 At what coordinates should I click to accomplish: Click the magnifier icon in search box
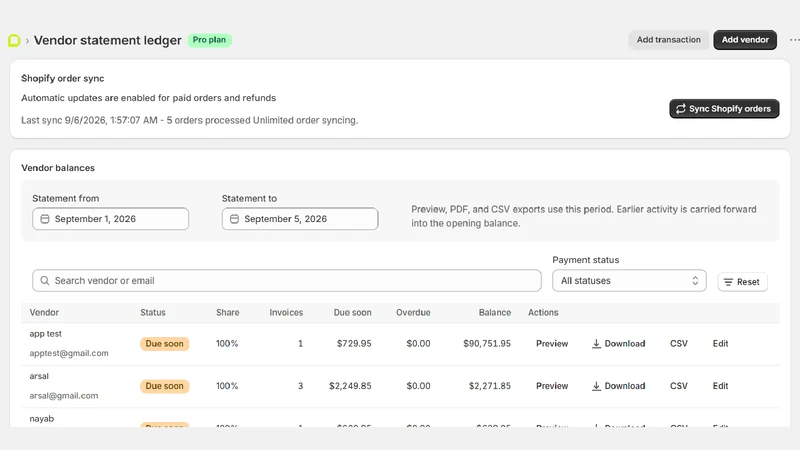tap(45, 281)
